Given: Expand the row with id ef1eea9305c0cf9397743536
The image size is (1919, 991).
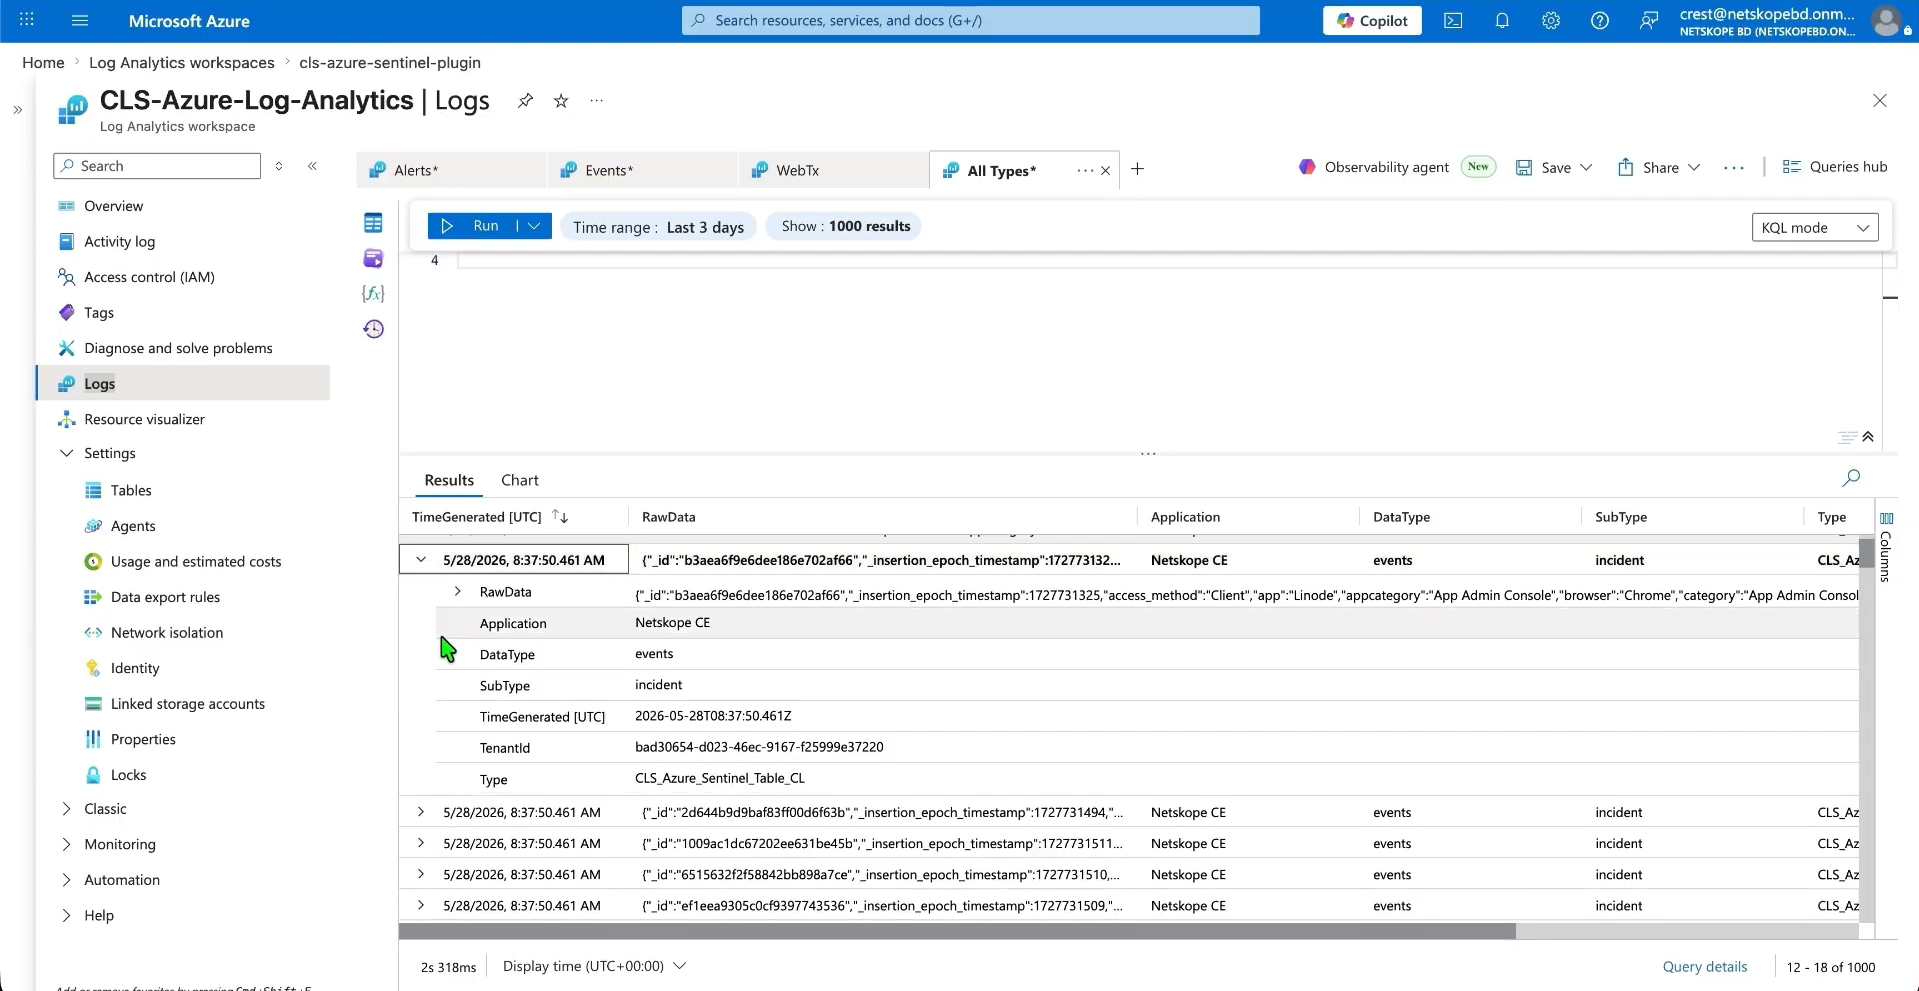Looking at the screenshot, I should point(421,905).
